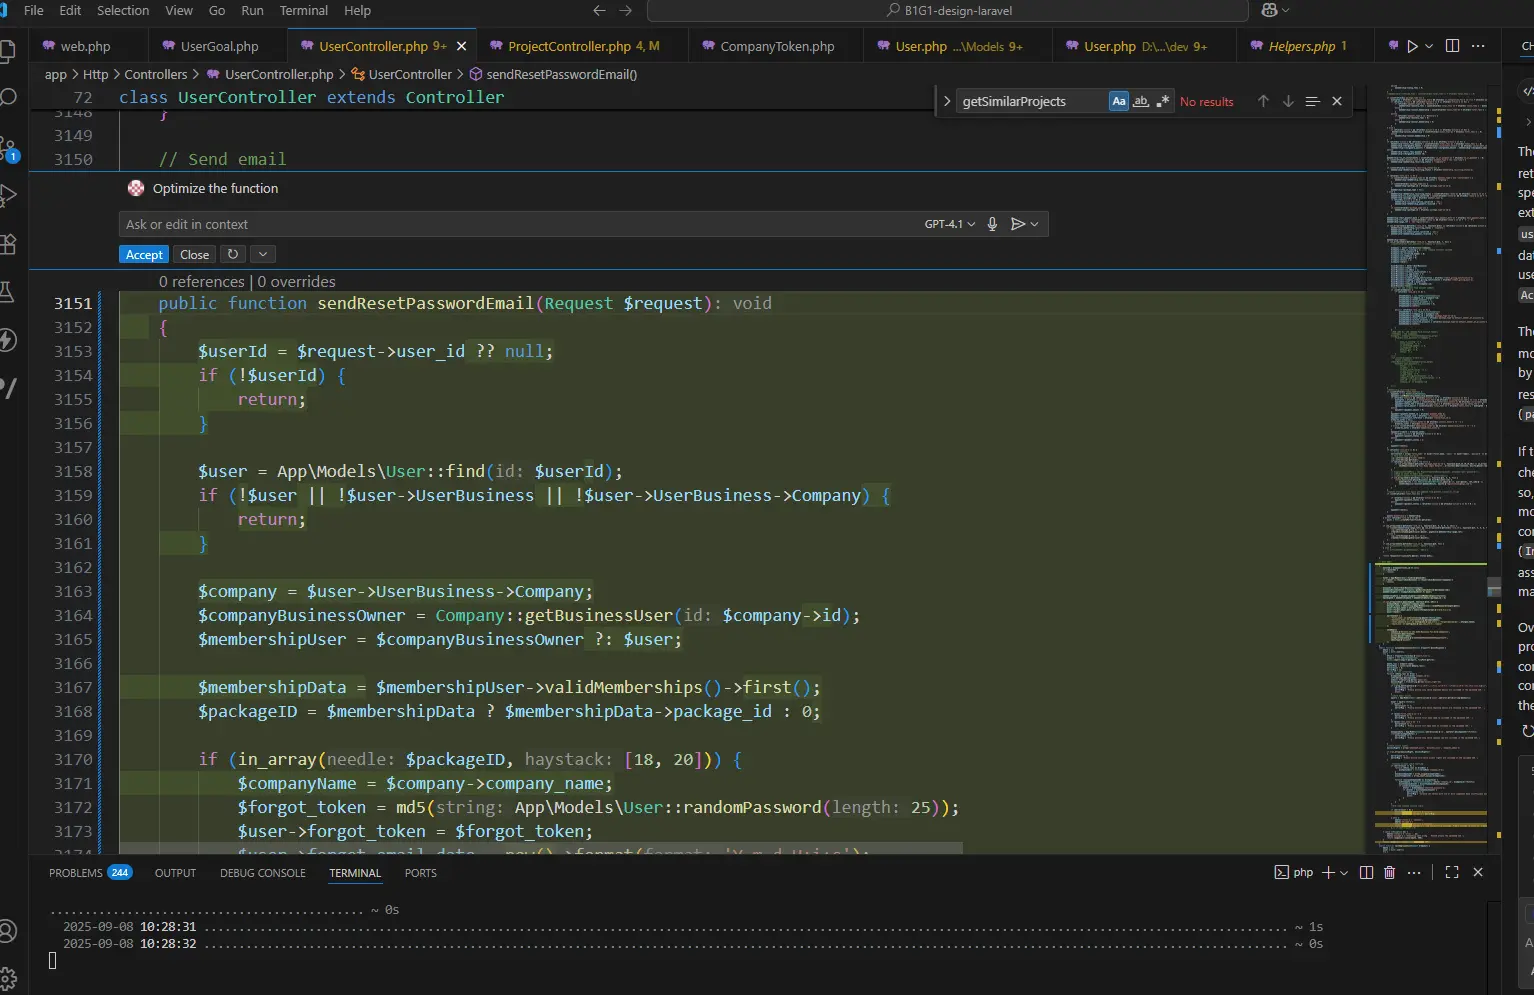Click the microphone voice input icon
The image size is (1534, 995).
point(992,224)
